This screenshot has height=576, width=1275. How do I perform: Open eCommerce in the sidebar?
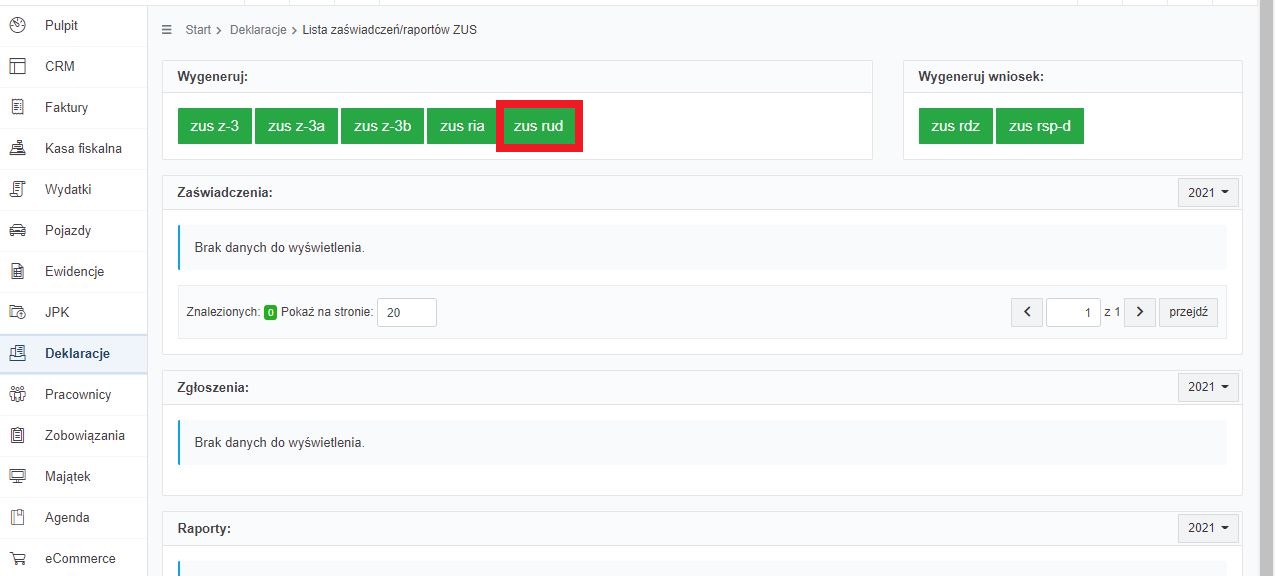73,558
